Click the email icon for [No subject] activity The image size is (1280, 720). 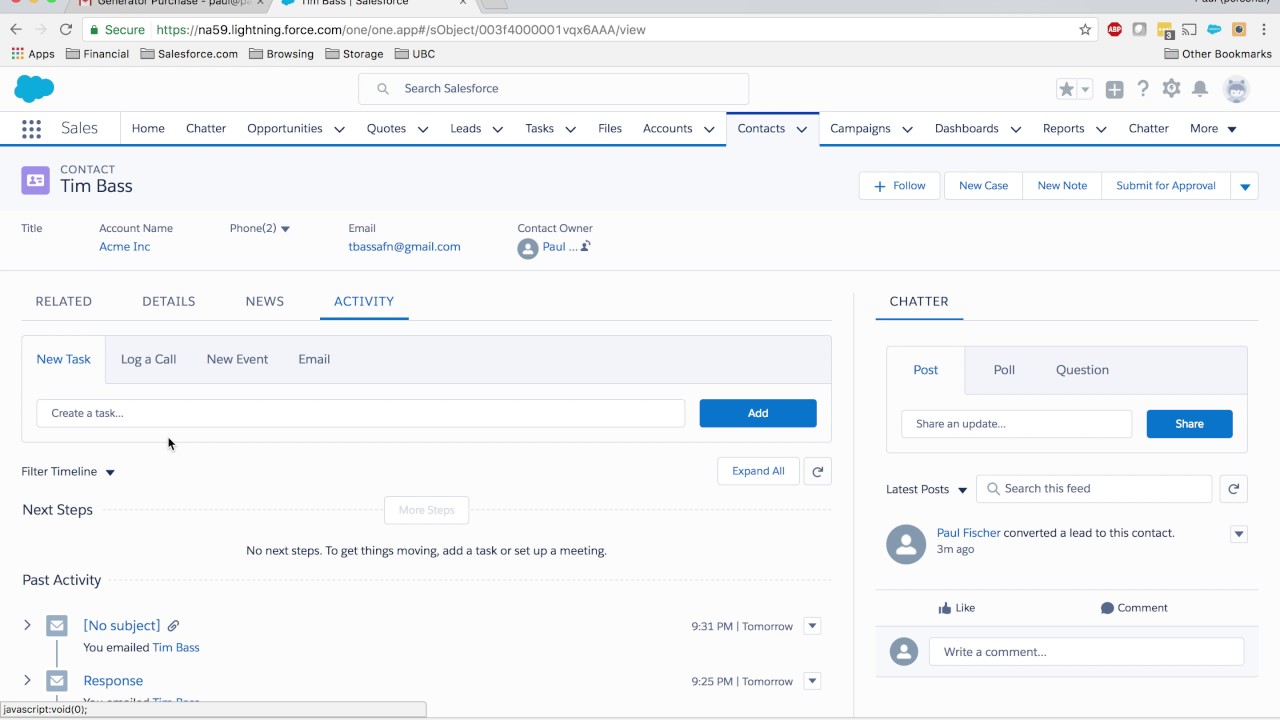(57, 626)
